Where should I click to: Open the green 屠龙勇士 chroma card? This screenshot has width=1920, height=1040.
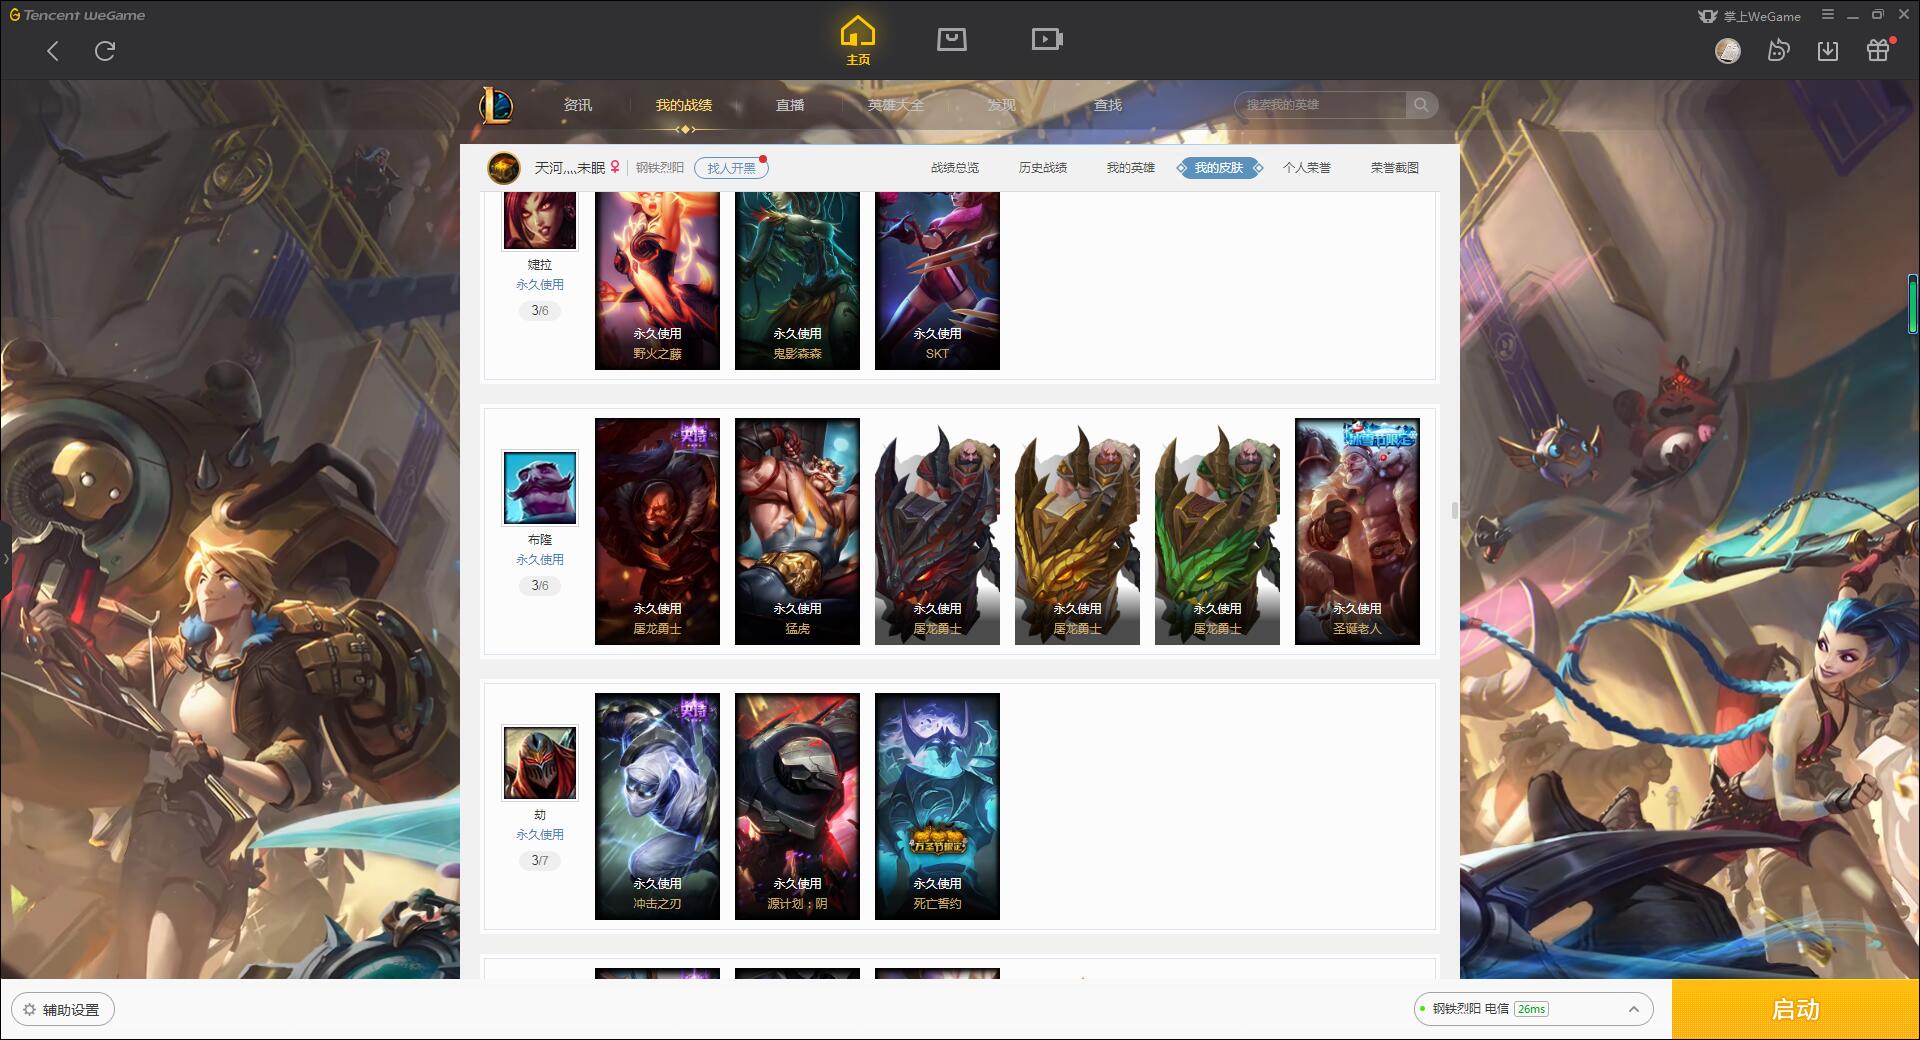(x=1217, y=531)
